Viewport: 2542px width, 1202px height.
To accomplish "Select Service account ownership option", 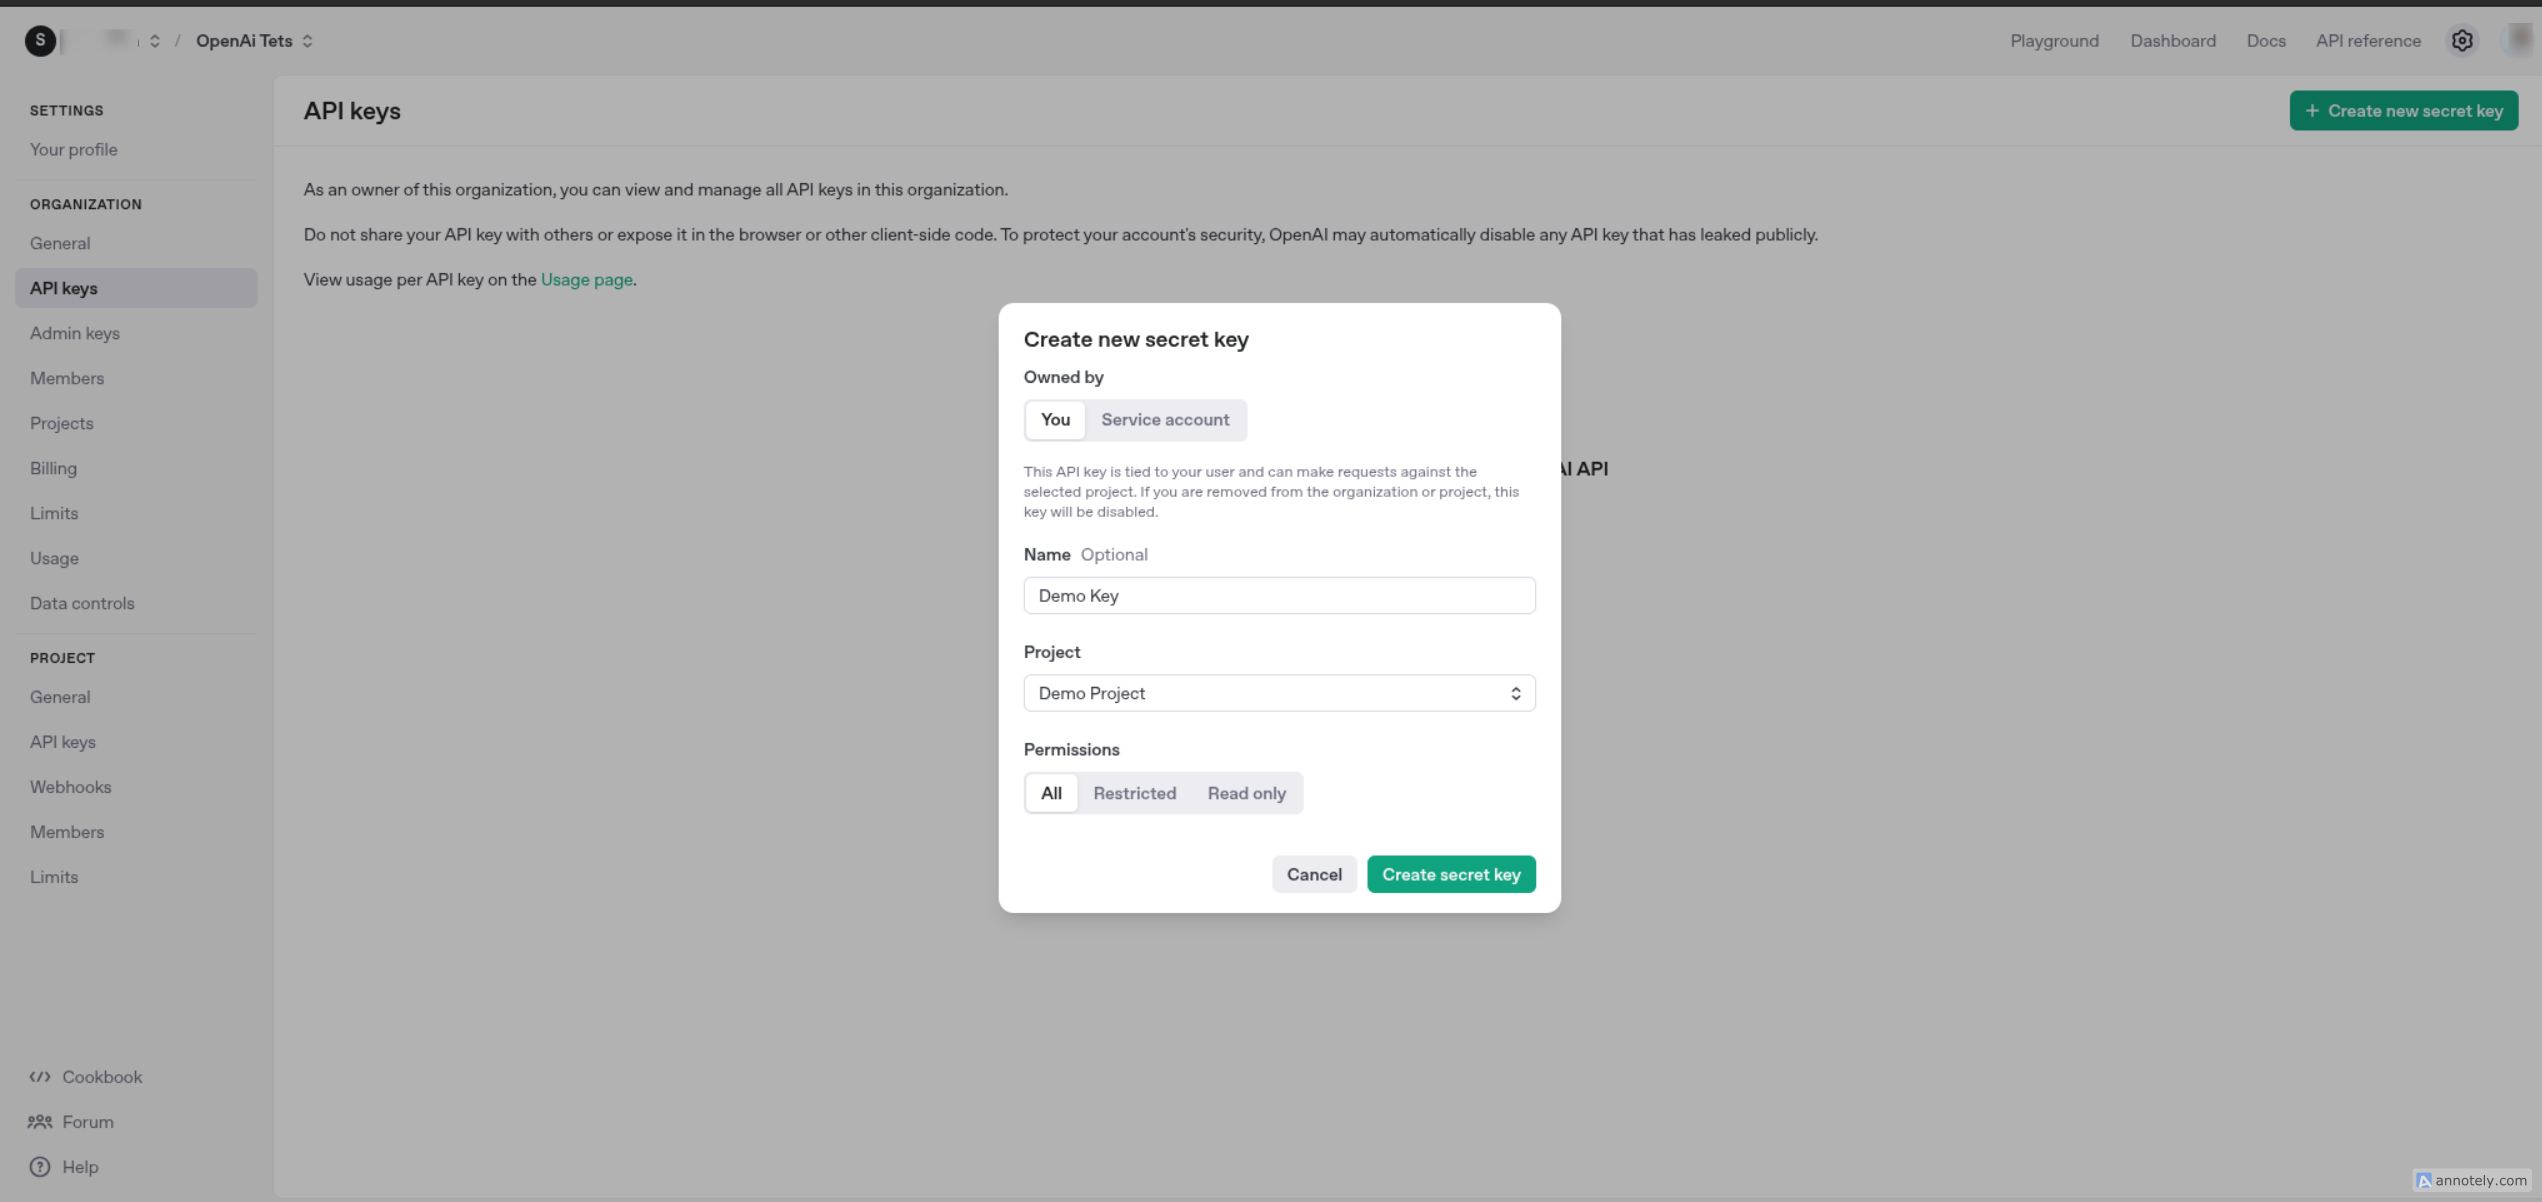I will pyautogui.click(x=1165, y=420).
